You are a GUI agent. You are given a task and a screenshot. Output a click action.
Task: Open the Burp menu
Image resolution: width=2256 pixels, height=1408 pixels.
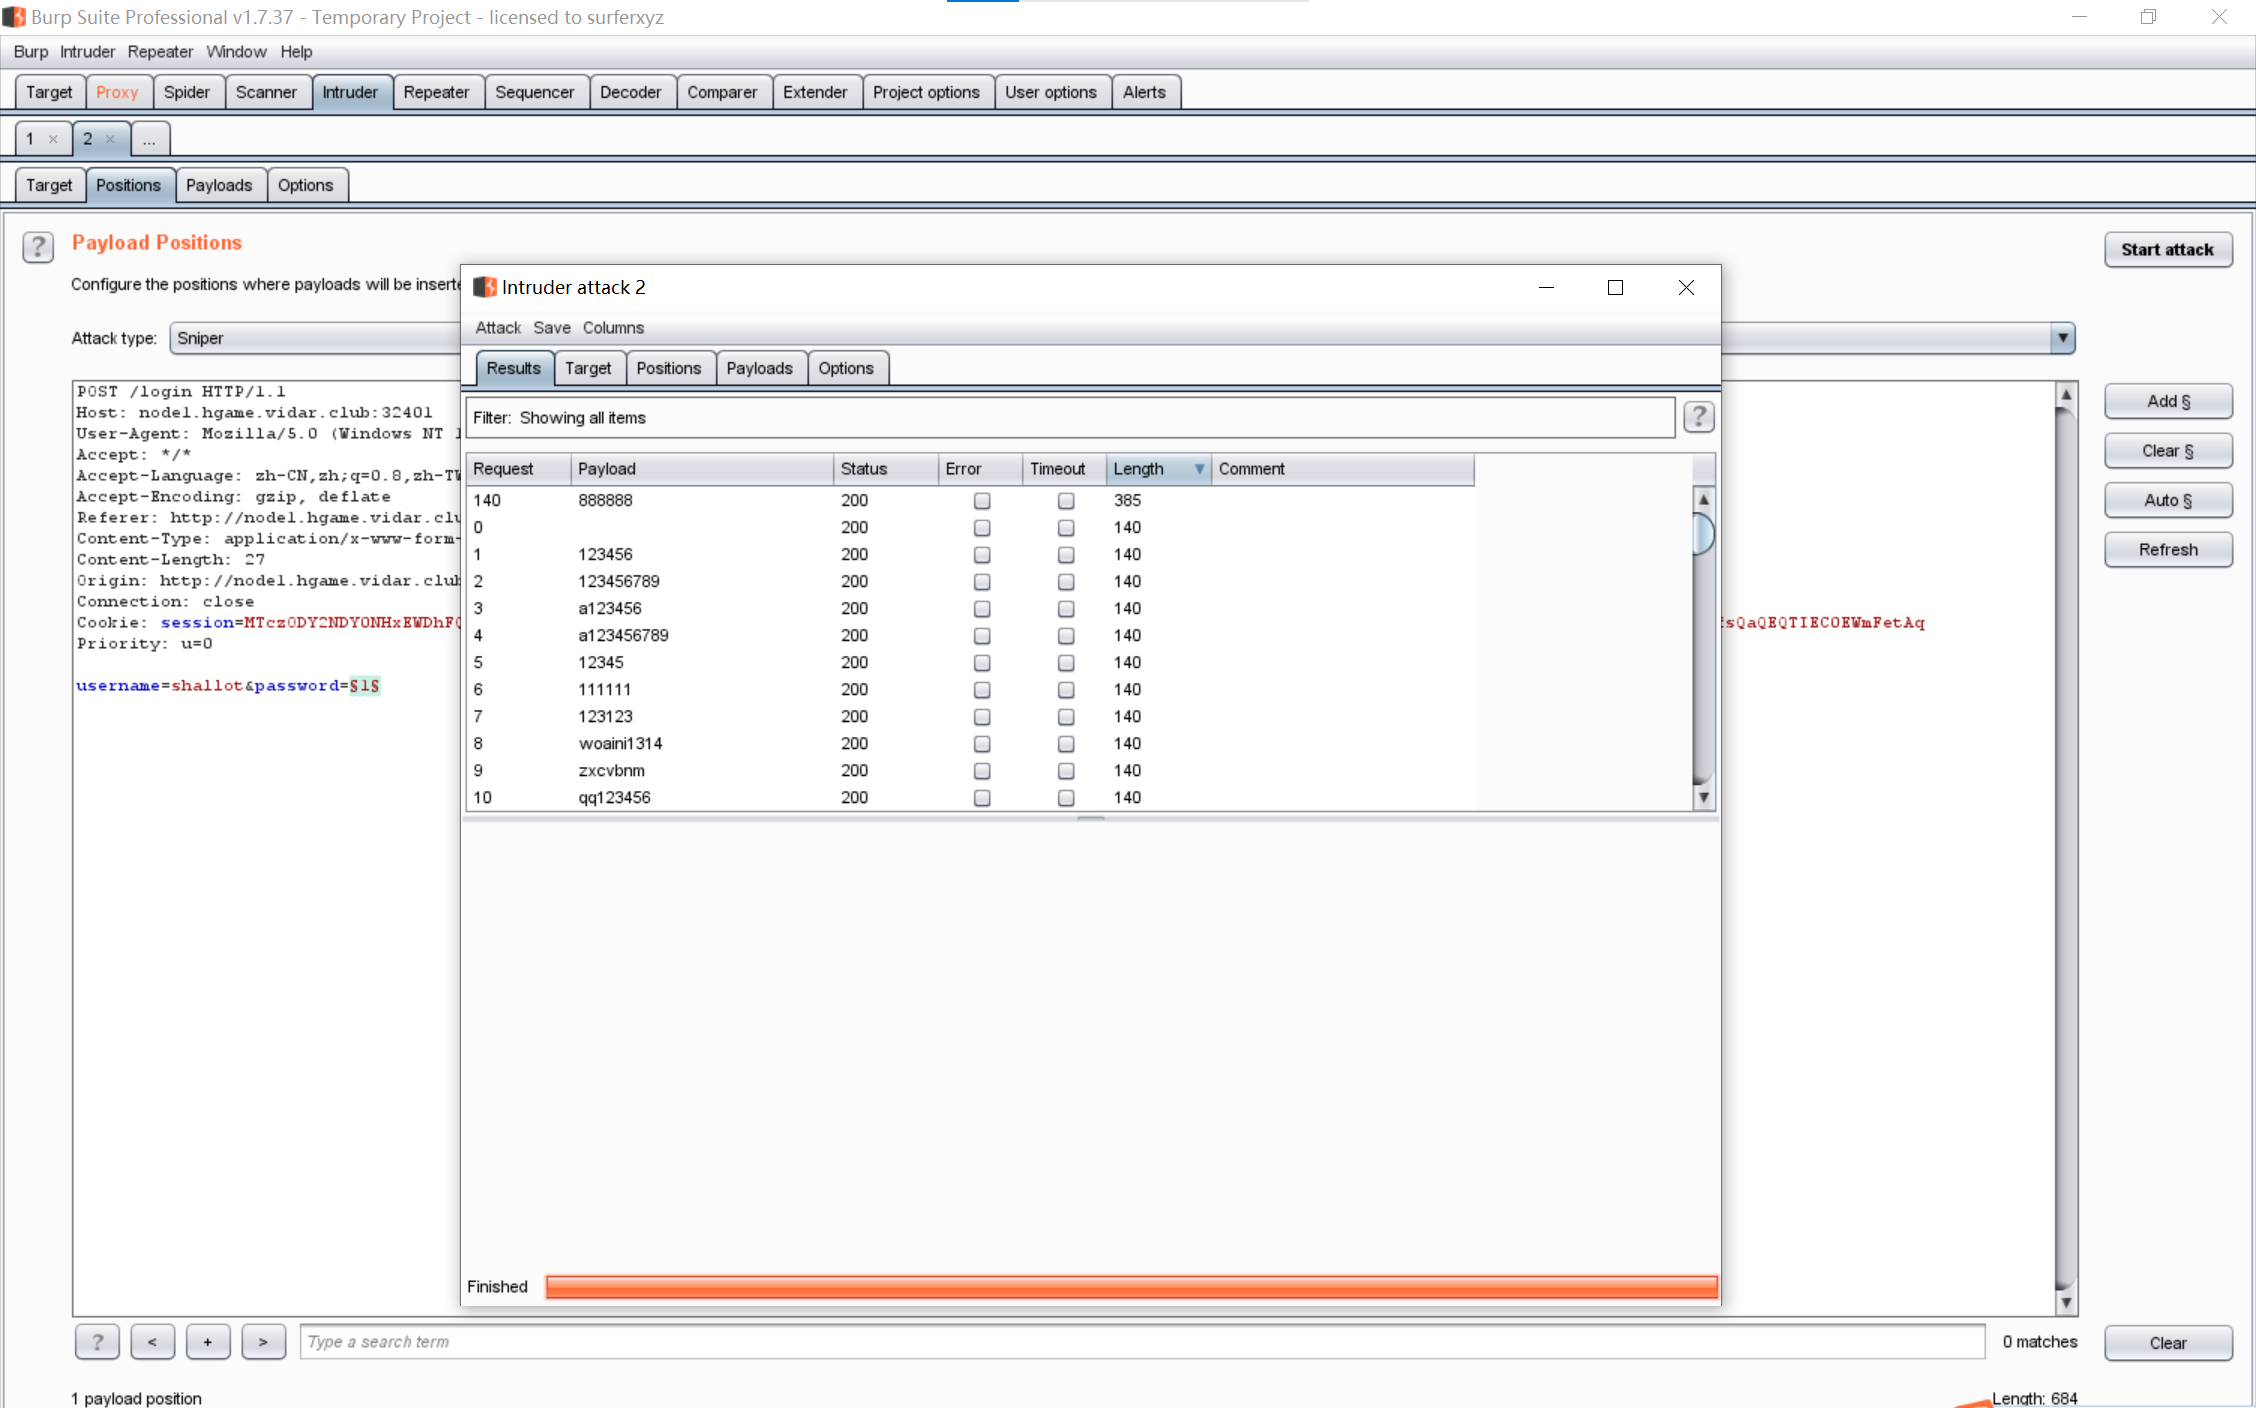[x=31, y=52]
